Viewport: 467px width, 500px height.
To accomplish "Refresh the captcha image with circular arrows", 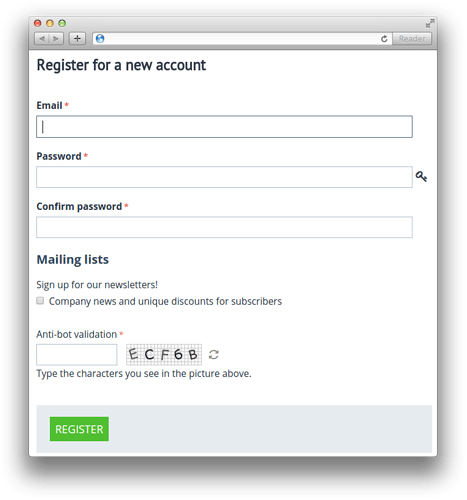I will tap(214, 354).
